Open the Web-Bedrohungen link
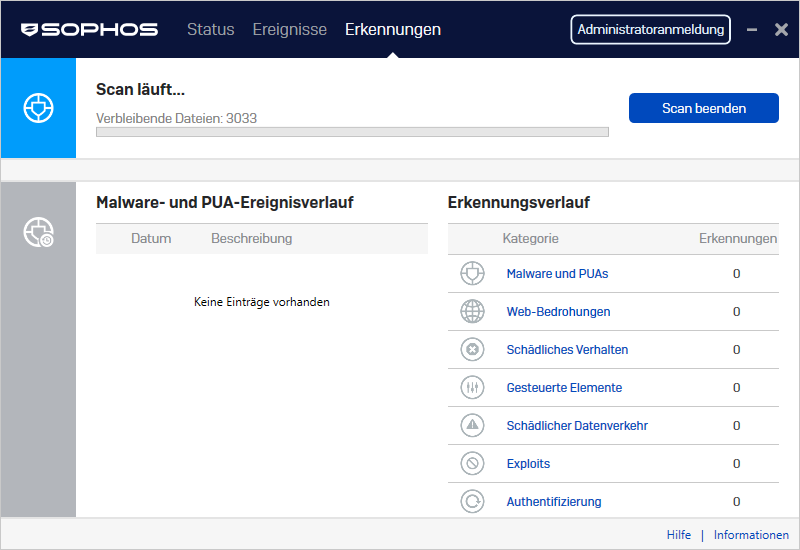The image size is (800, 550). [558, 311]
